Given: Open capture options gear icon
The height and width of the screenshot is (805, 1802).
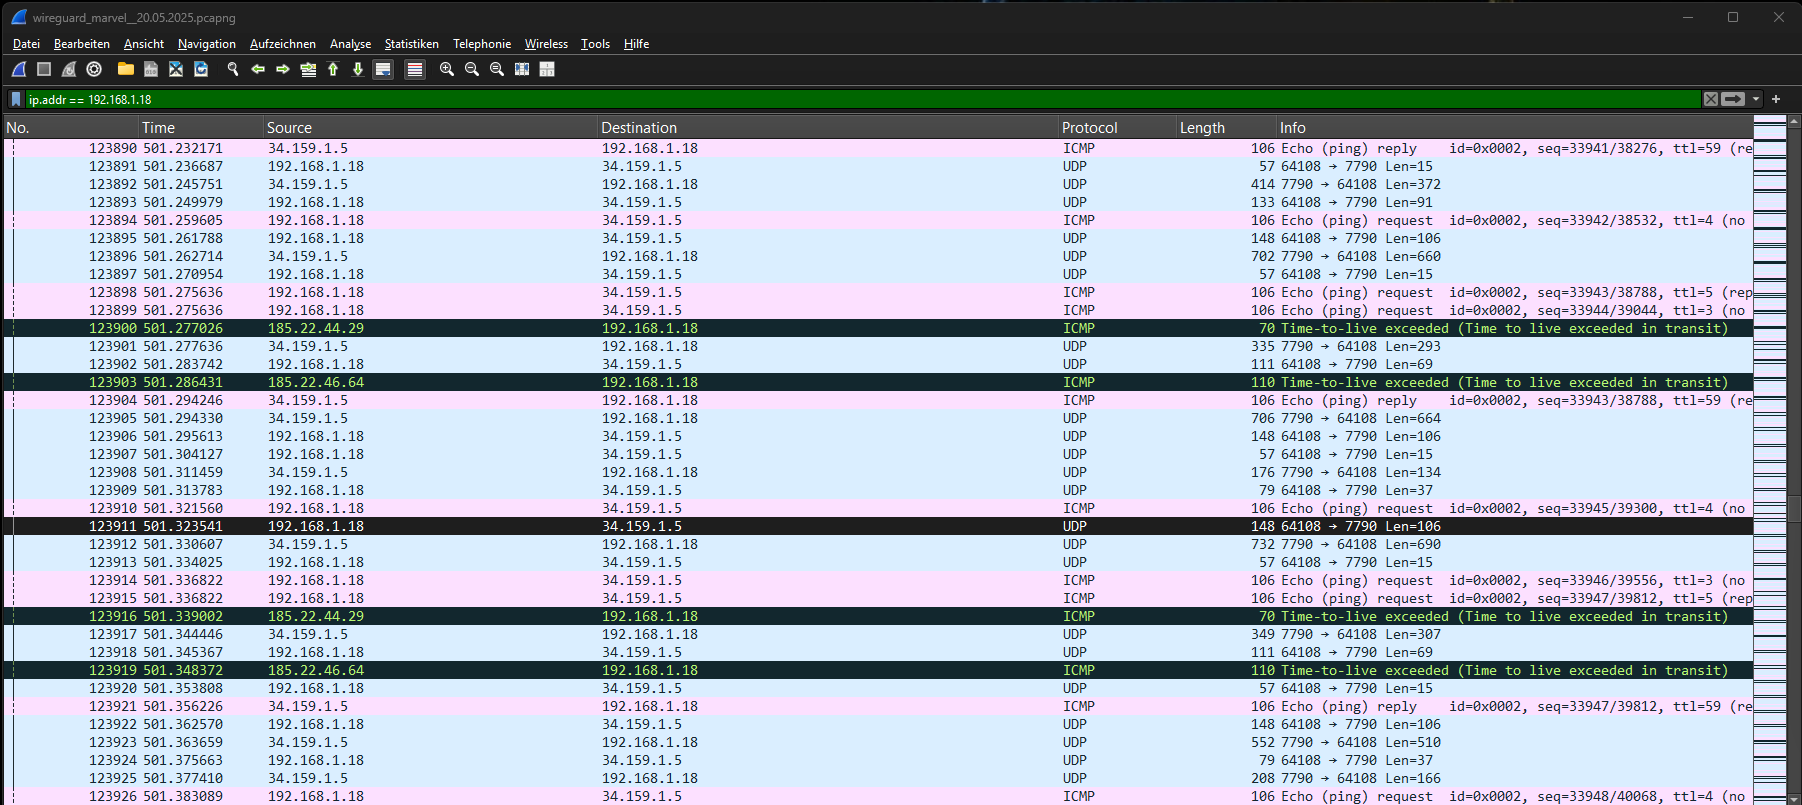Looking at the screenshot, I should point(94,69).
